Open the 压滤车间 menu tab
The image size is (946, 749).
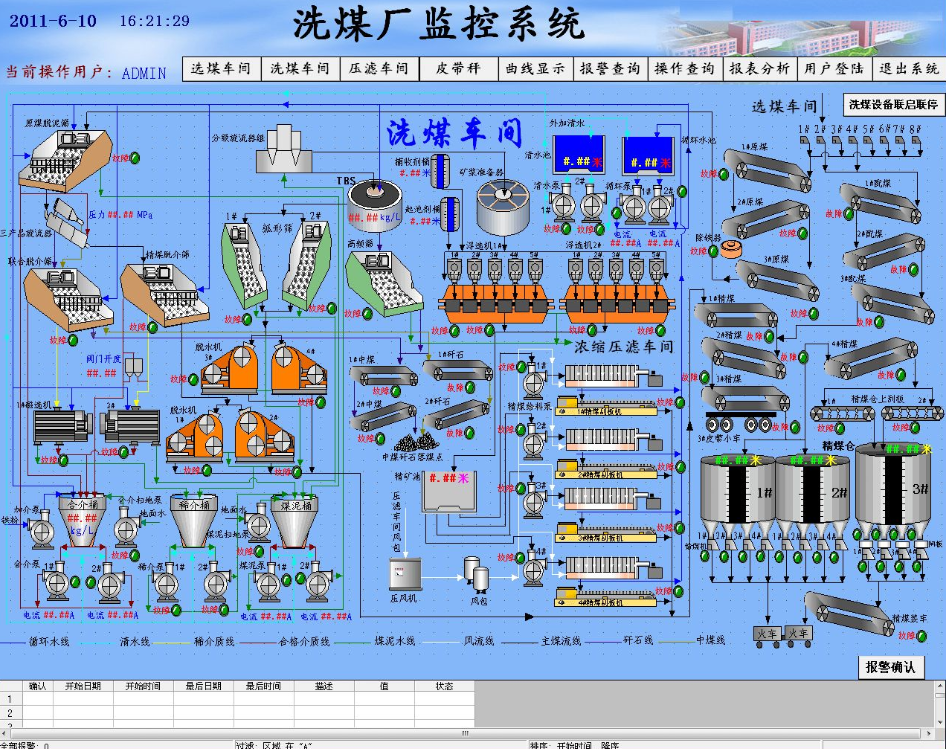tap(378, 68)
